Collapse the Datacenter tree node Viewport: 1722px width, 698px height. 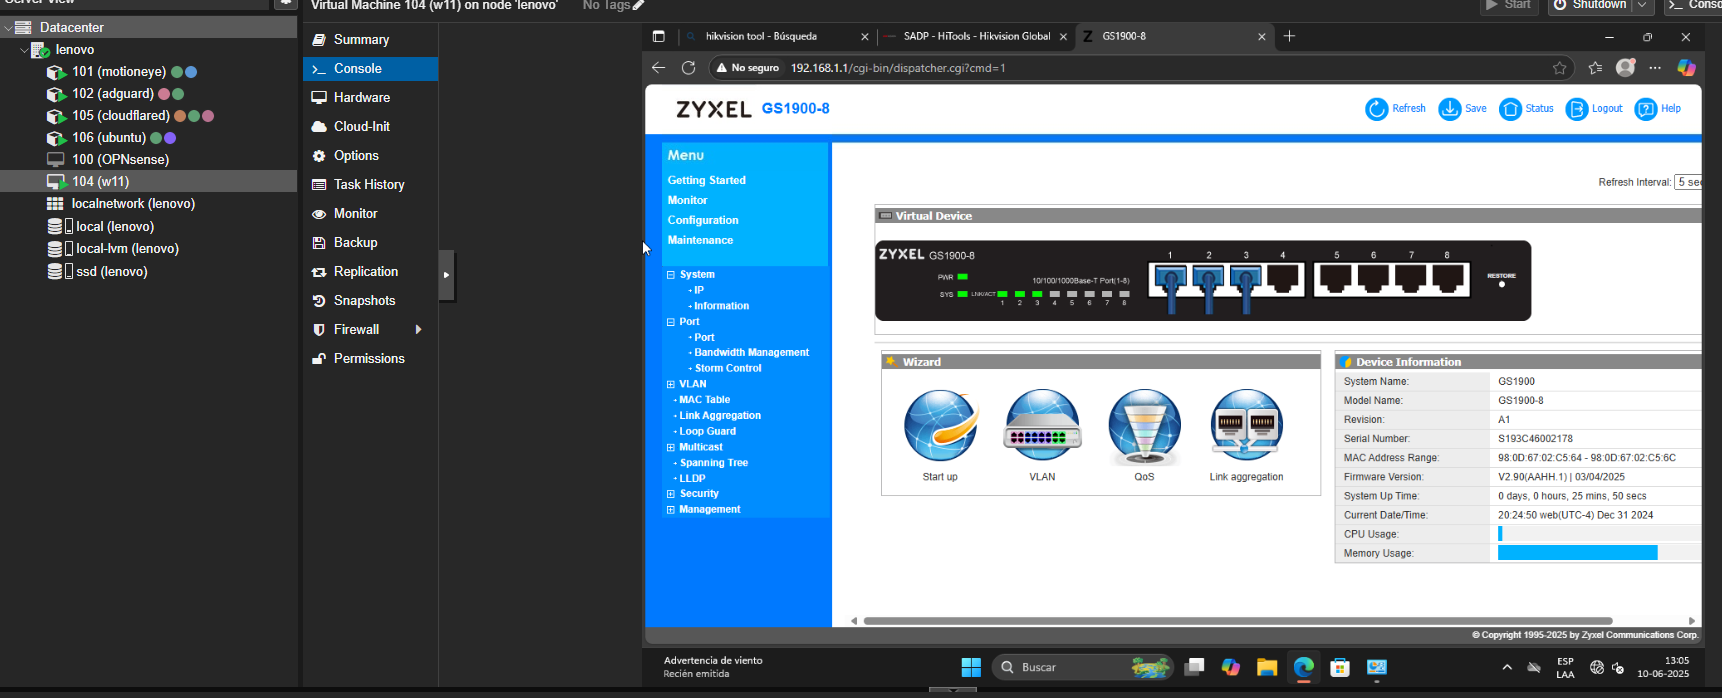point(8,27)
